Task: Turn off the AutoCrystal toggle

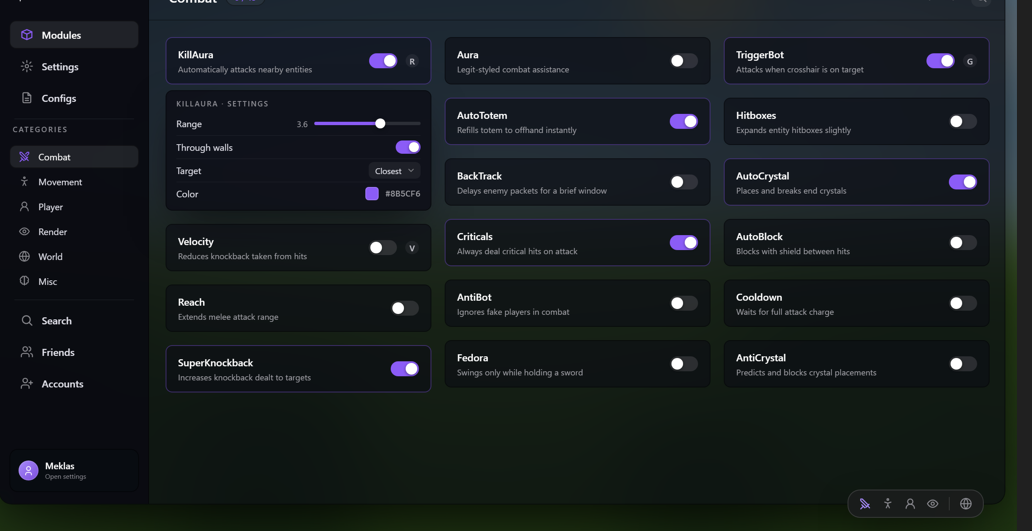Action: (963, 182)
